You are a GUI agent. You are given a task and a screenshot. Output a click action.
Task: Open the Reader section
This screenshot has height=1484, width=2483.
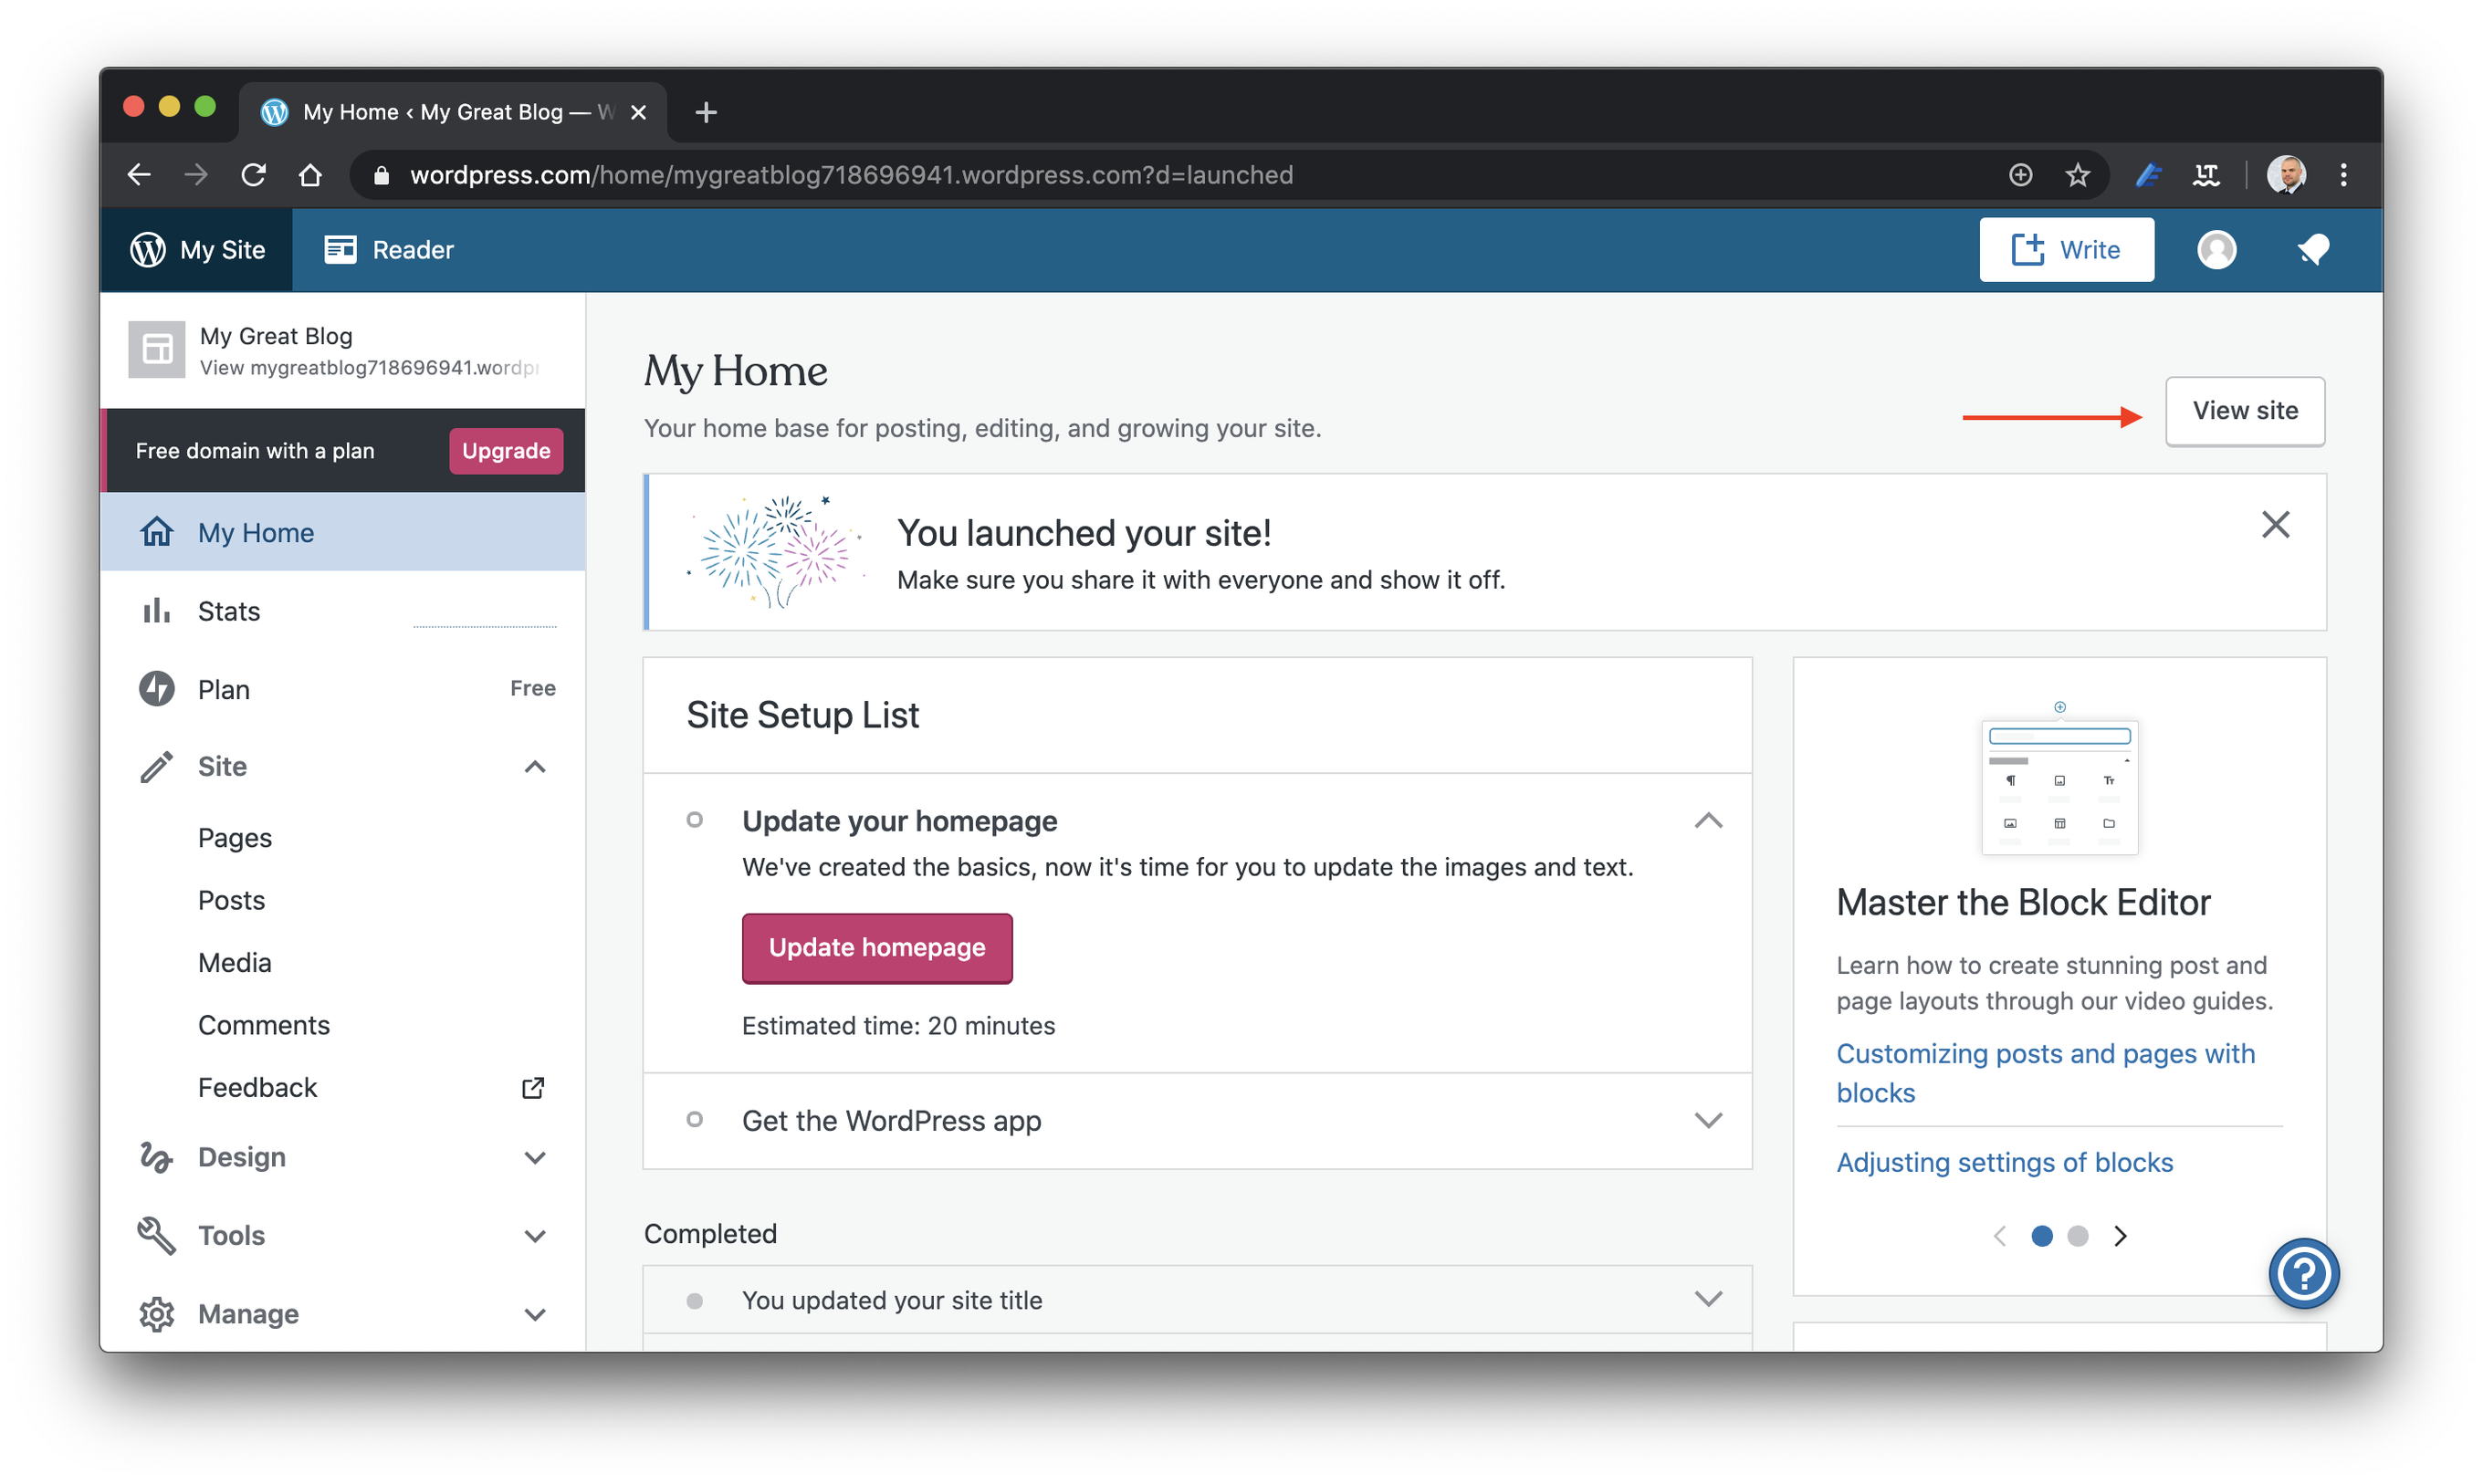coord(389,250)
